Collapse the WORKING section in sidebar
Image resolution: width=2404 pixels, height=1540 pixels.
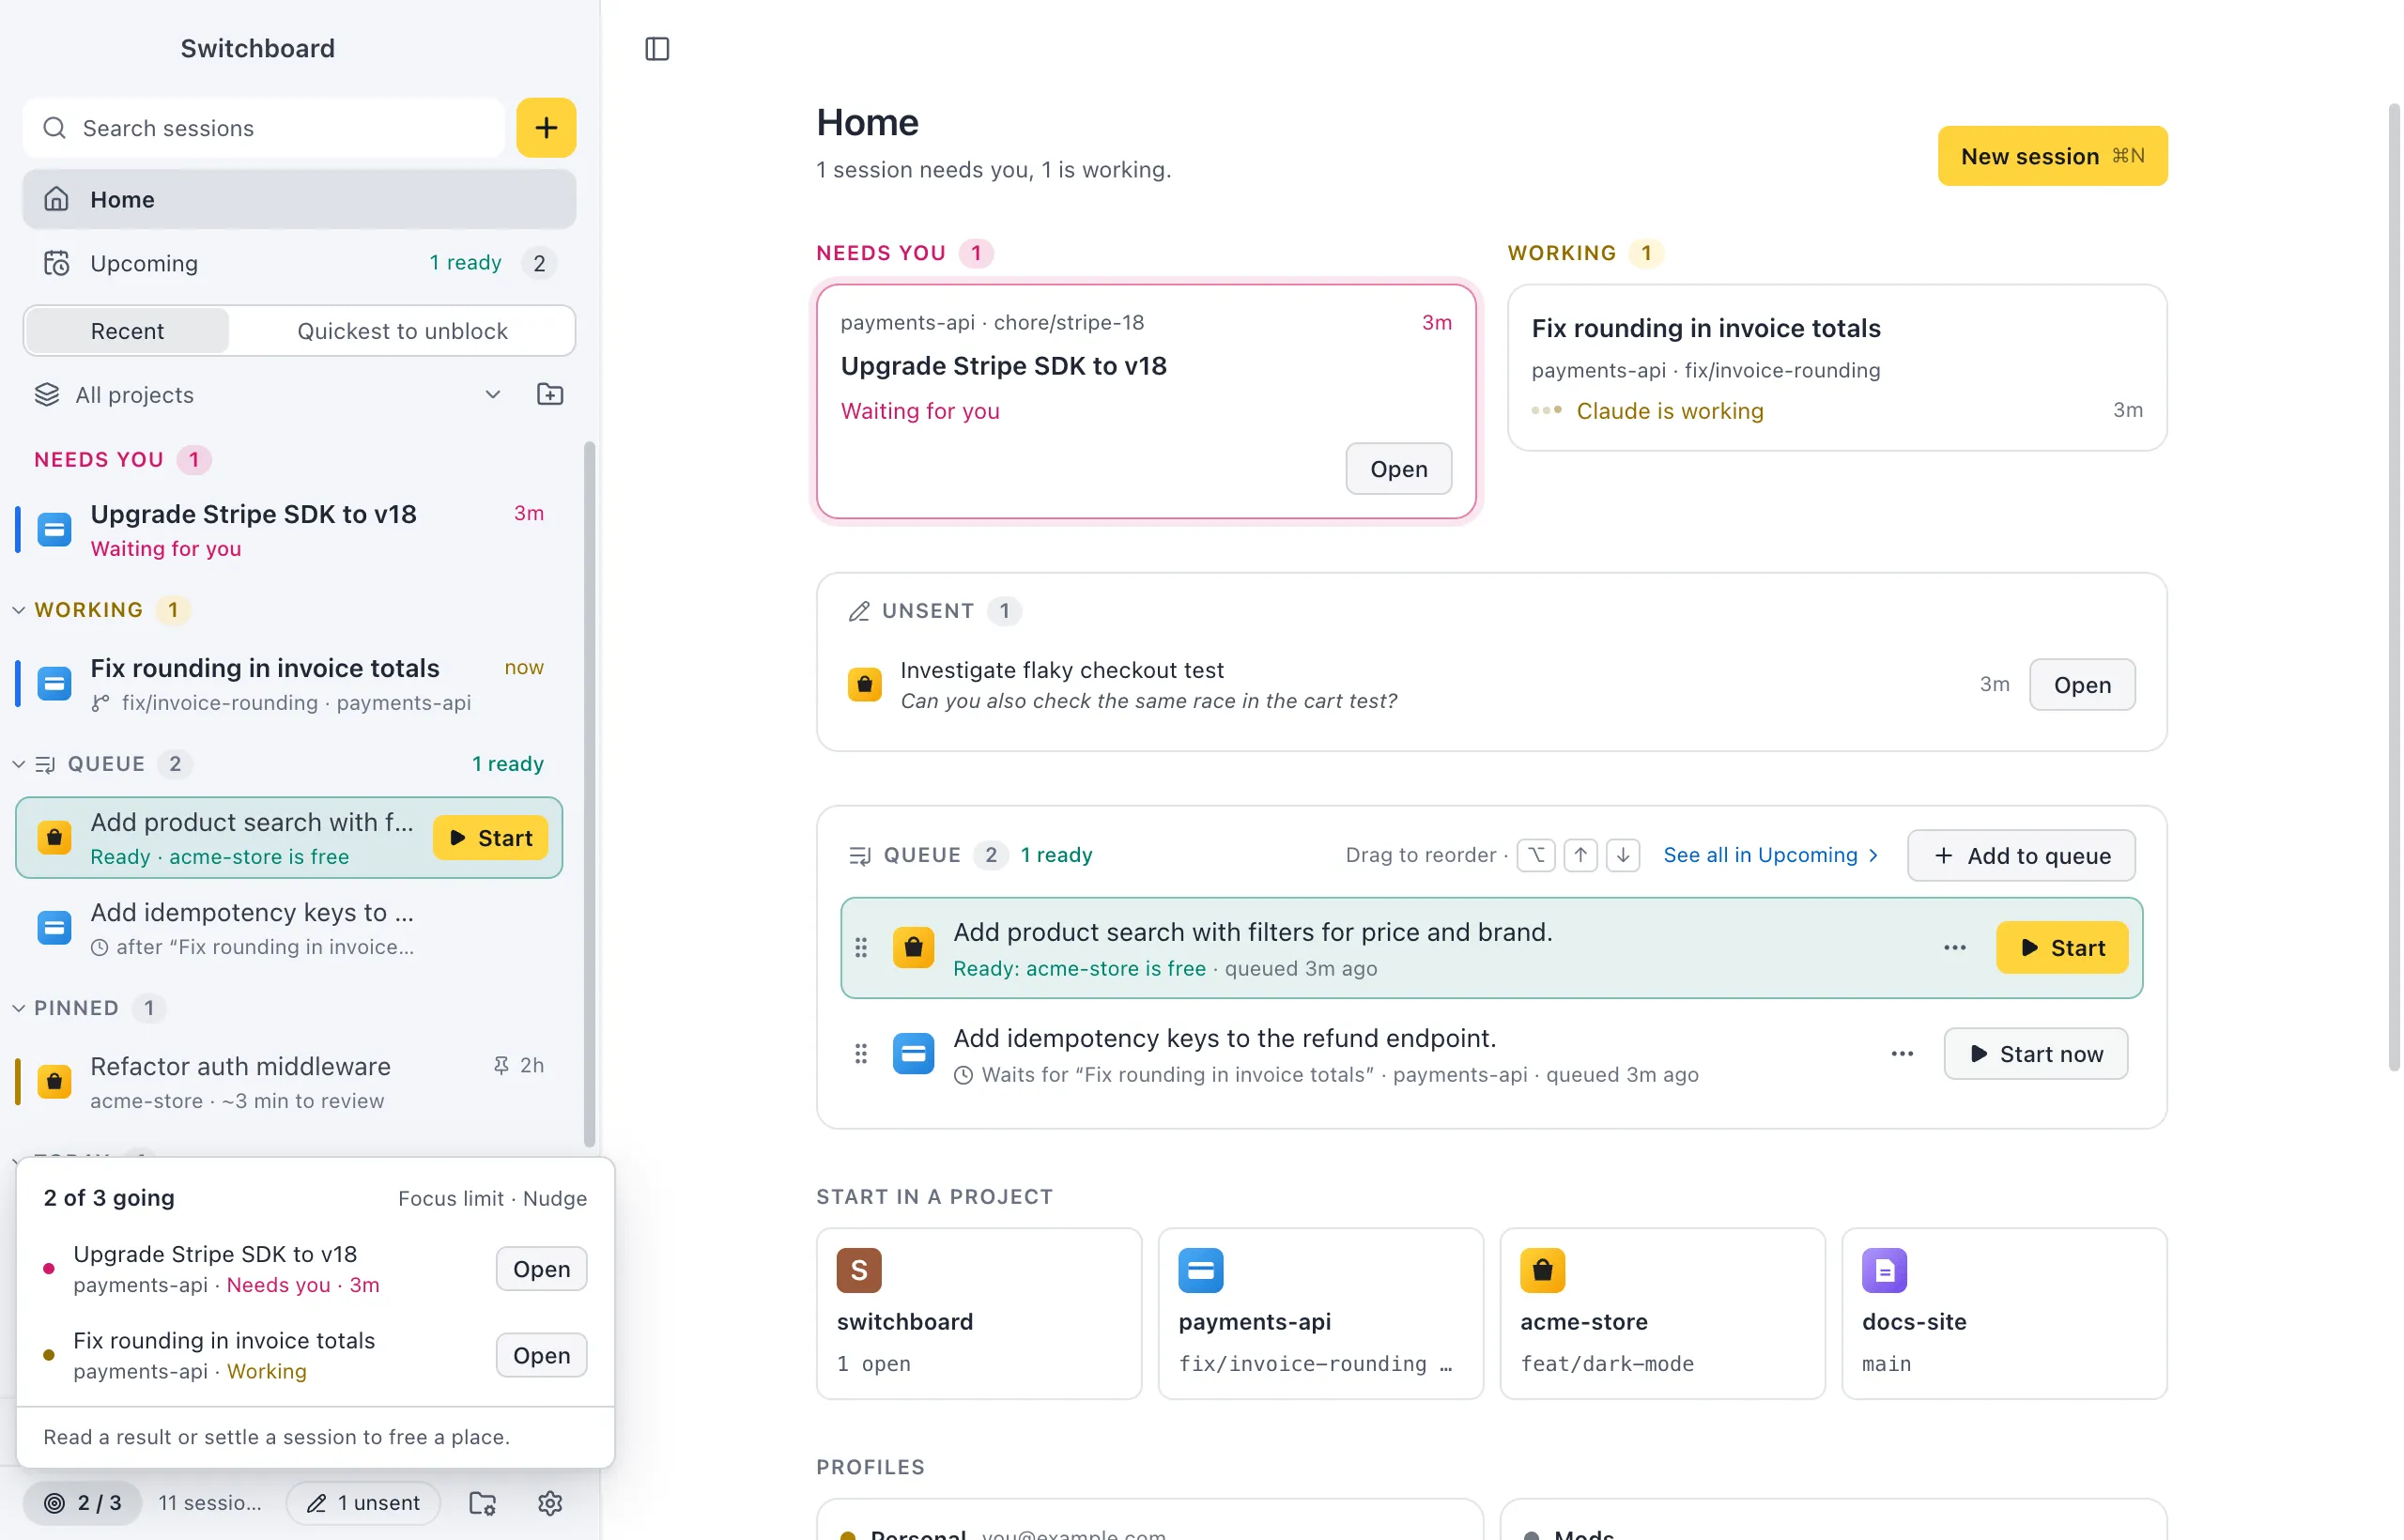click(x=18, y=609)
